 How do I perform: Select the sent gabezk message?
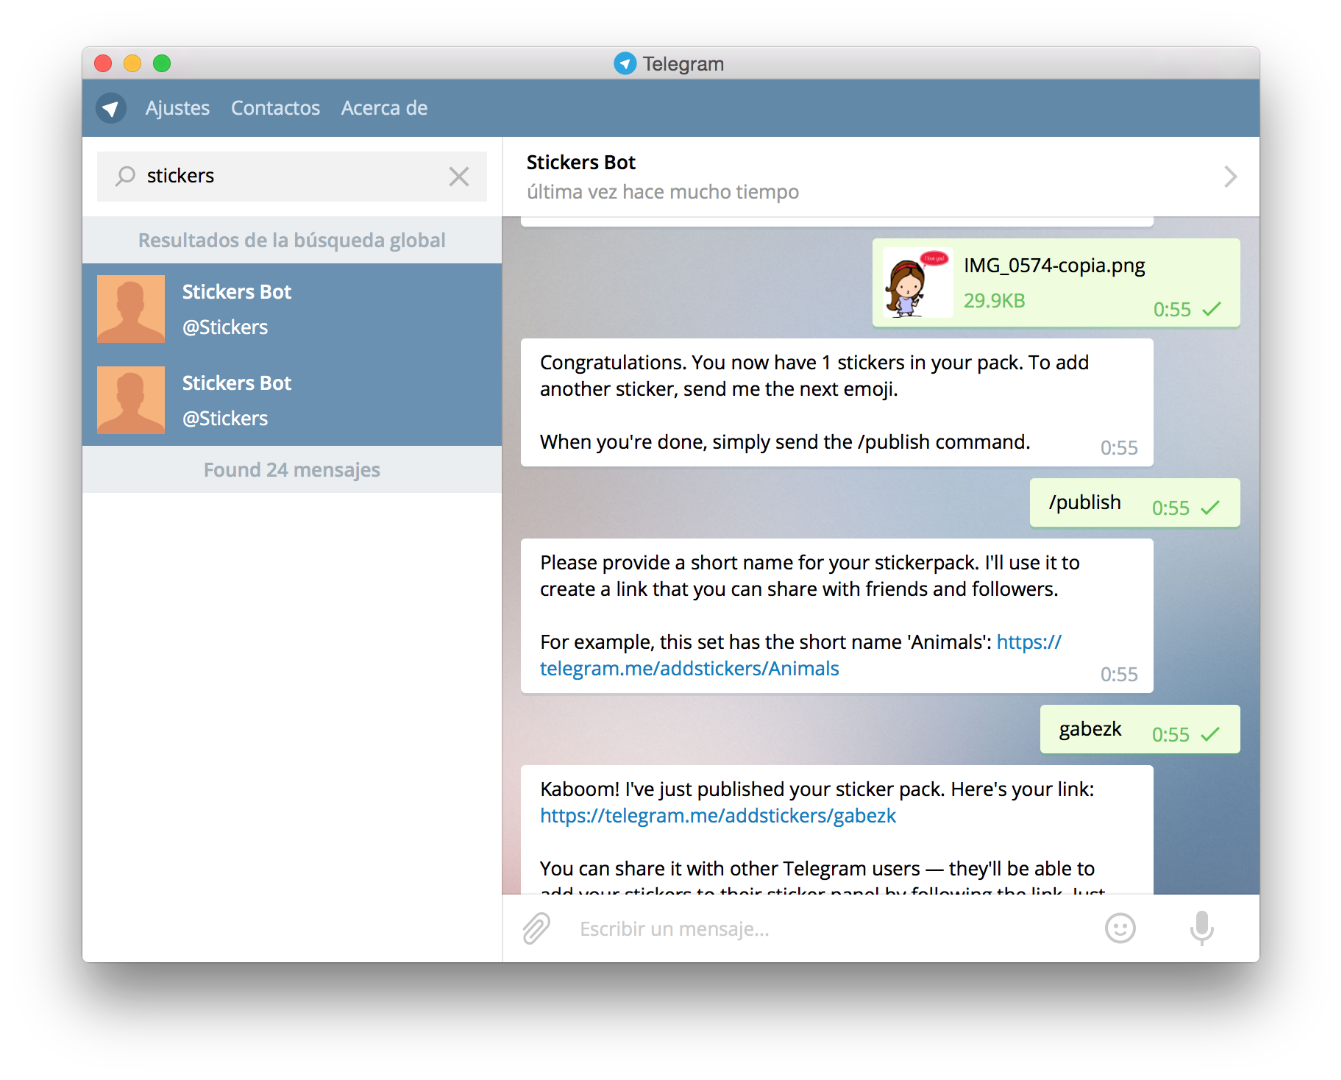[1140, 730]
